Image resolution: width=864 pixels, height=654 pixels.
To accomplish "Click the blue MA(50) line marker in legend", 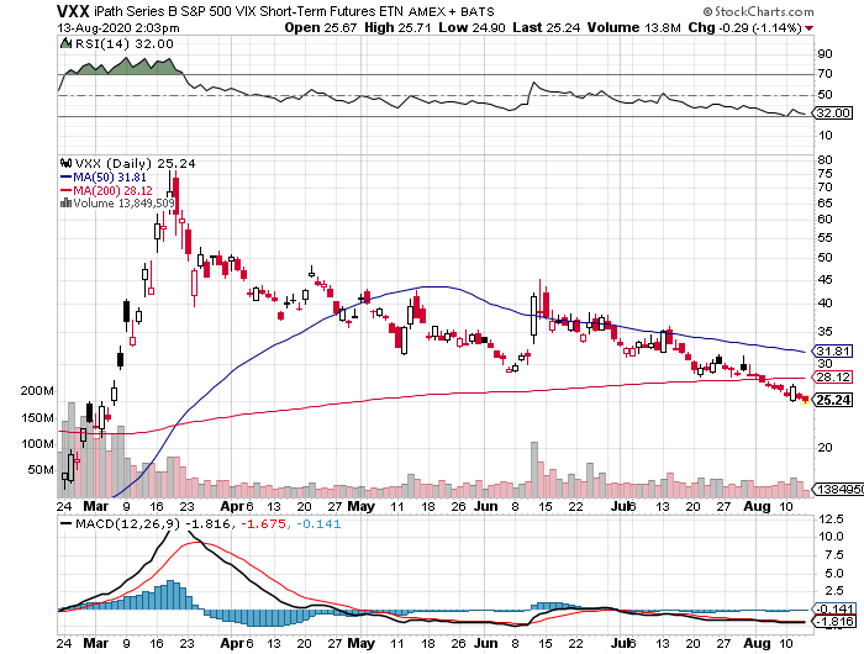I will [x=65, y=176].
